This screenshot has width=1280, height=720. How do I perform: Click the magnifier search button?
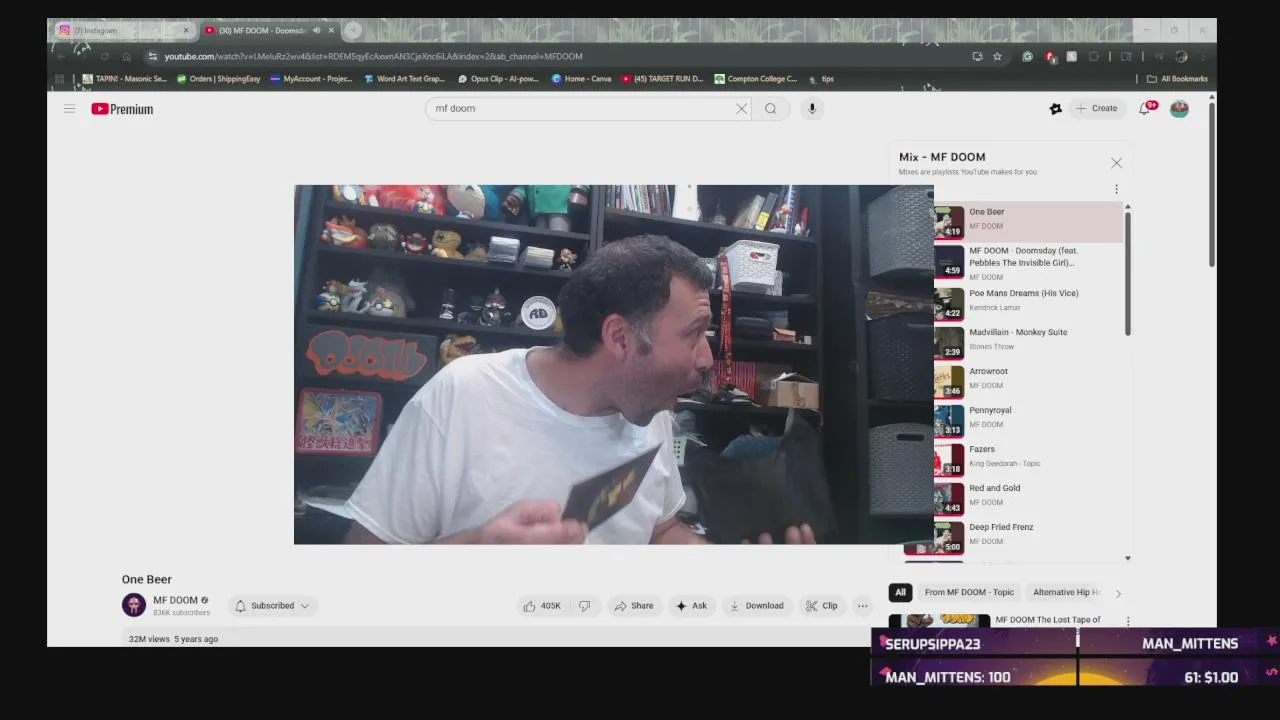tap(771, 109)
